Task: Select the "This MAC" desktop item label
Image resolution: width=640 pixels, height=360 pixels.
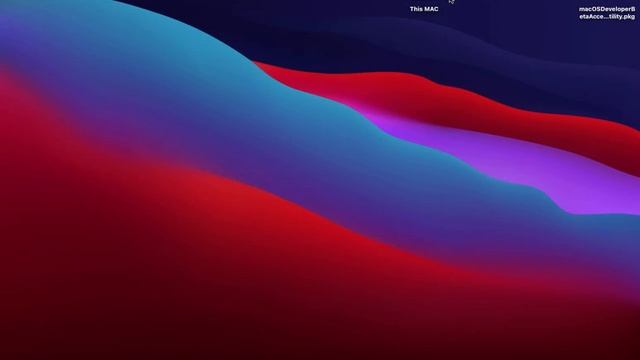Action: (424, 9)
